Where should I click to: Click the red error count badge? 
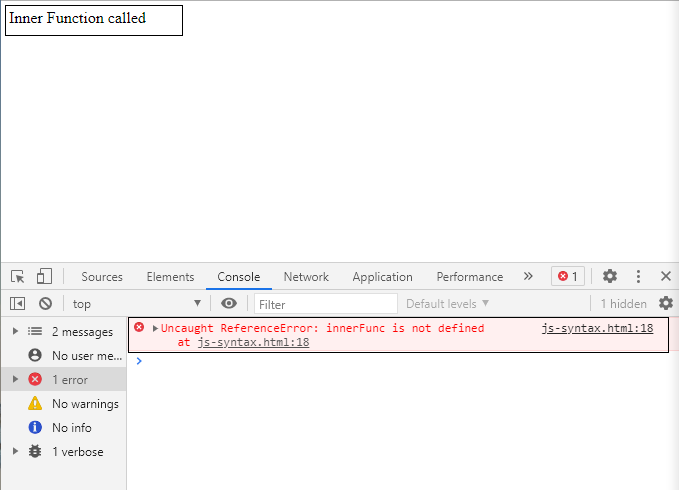(x=567, y=277)
